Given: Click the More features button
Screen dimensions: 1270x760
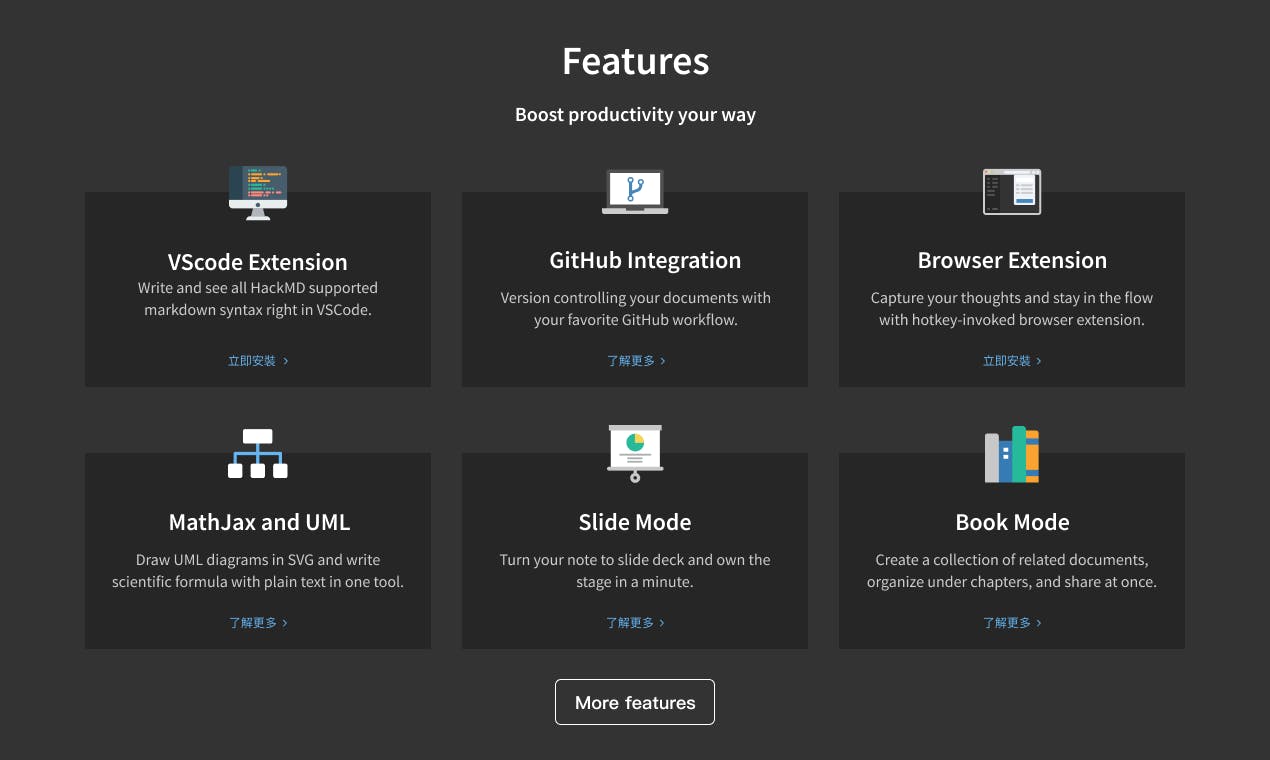Looking at the screenshot, I should [635, 702].
